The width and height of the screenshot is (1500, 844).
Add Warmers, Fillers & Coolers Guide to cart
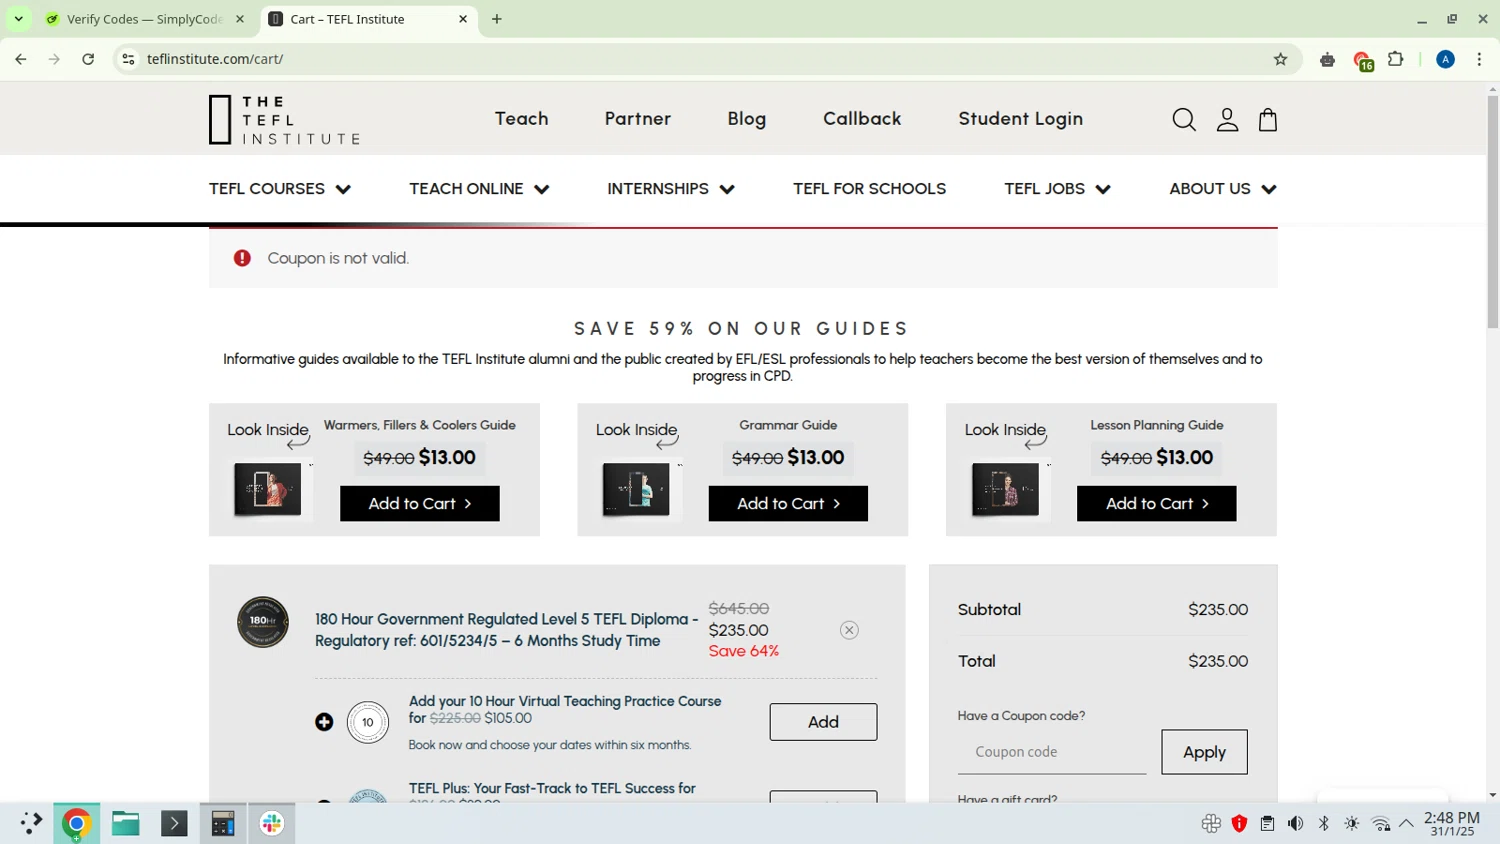click(420, 503)
